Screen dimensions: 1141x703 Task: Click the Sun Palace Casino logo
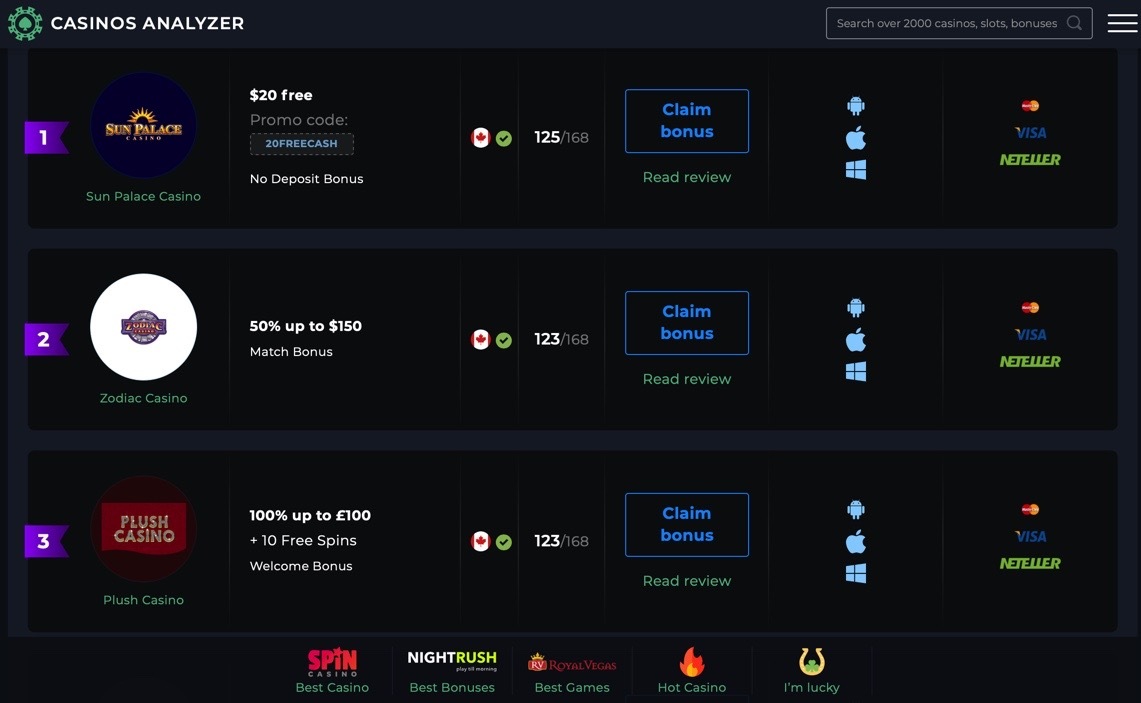coord(143,125)
